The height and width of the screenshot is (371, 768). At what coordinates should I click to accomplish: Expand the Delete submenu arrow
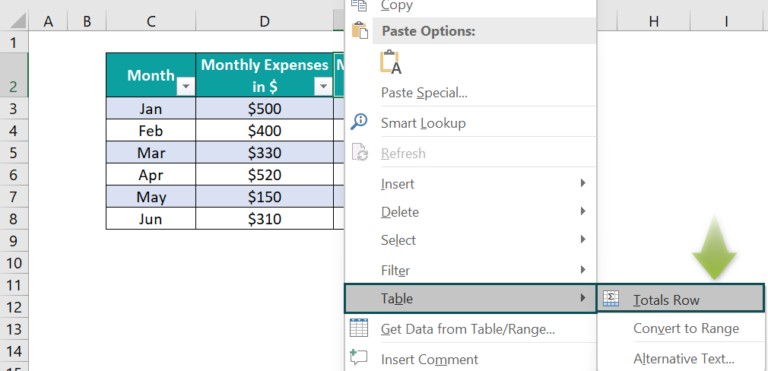coord(583,211)
